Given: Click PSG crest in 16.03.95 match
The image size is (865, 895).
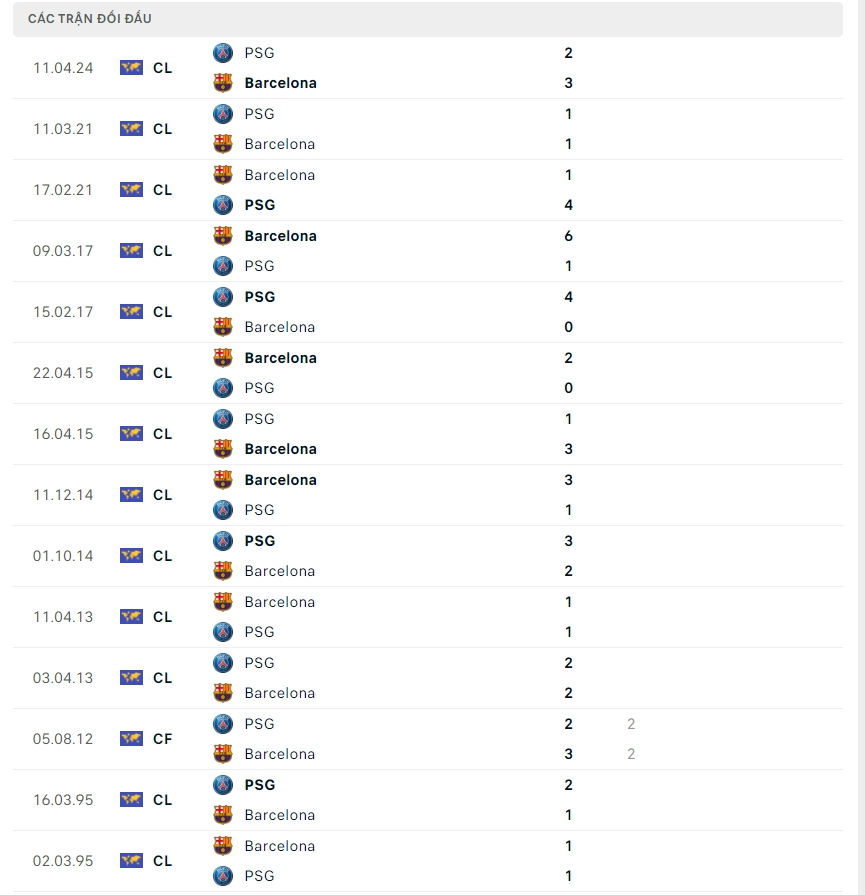Looking at the screenshot, I should click(223, 785).
